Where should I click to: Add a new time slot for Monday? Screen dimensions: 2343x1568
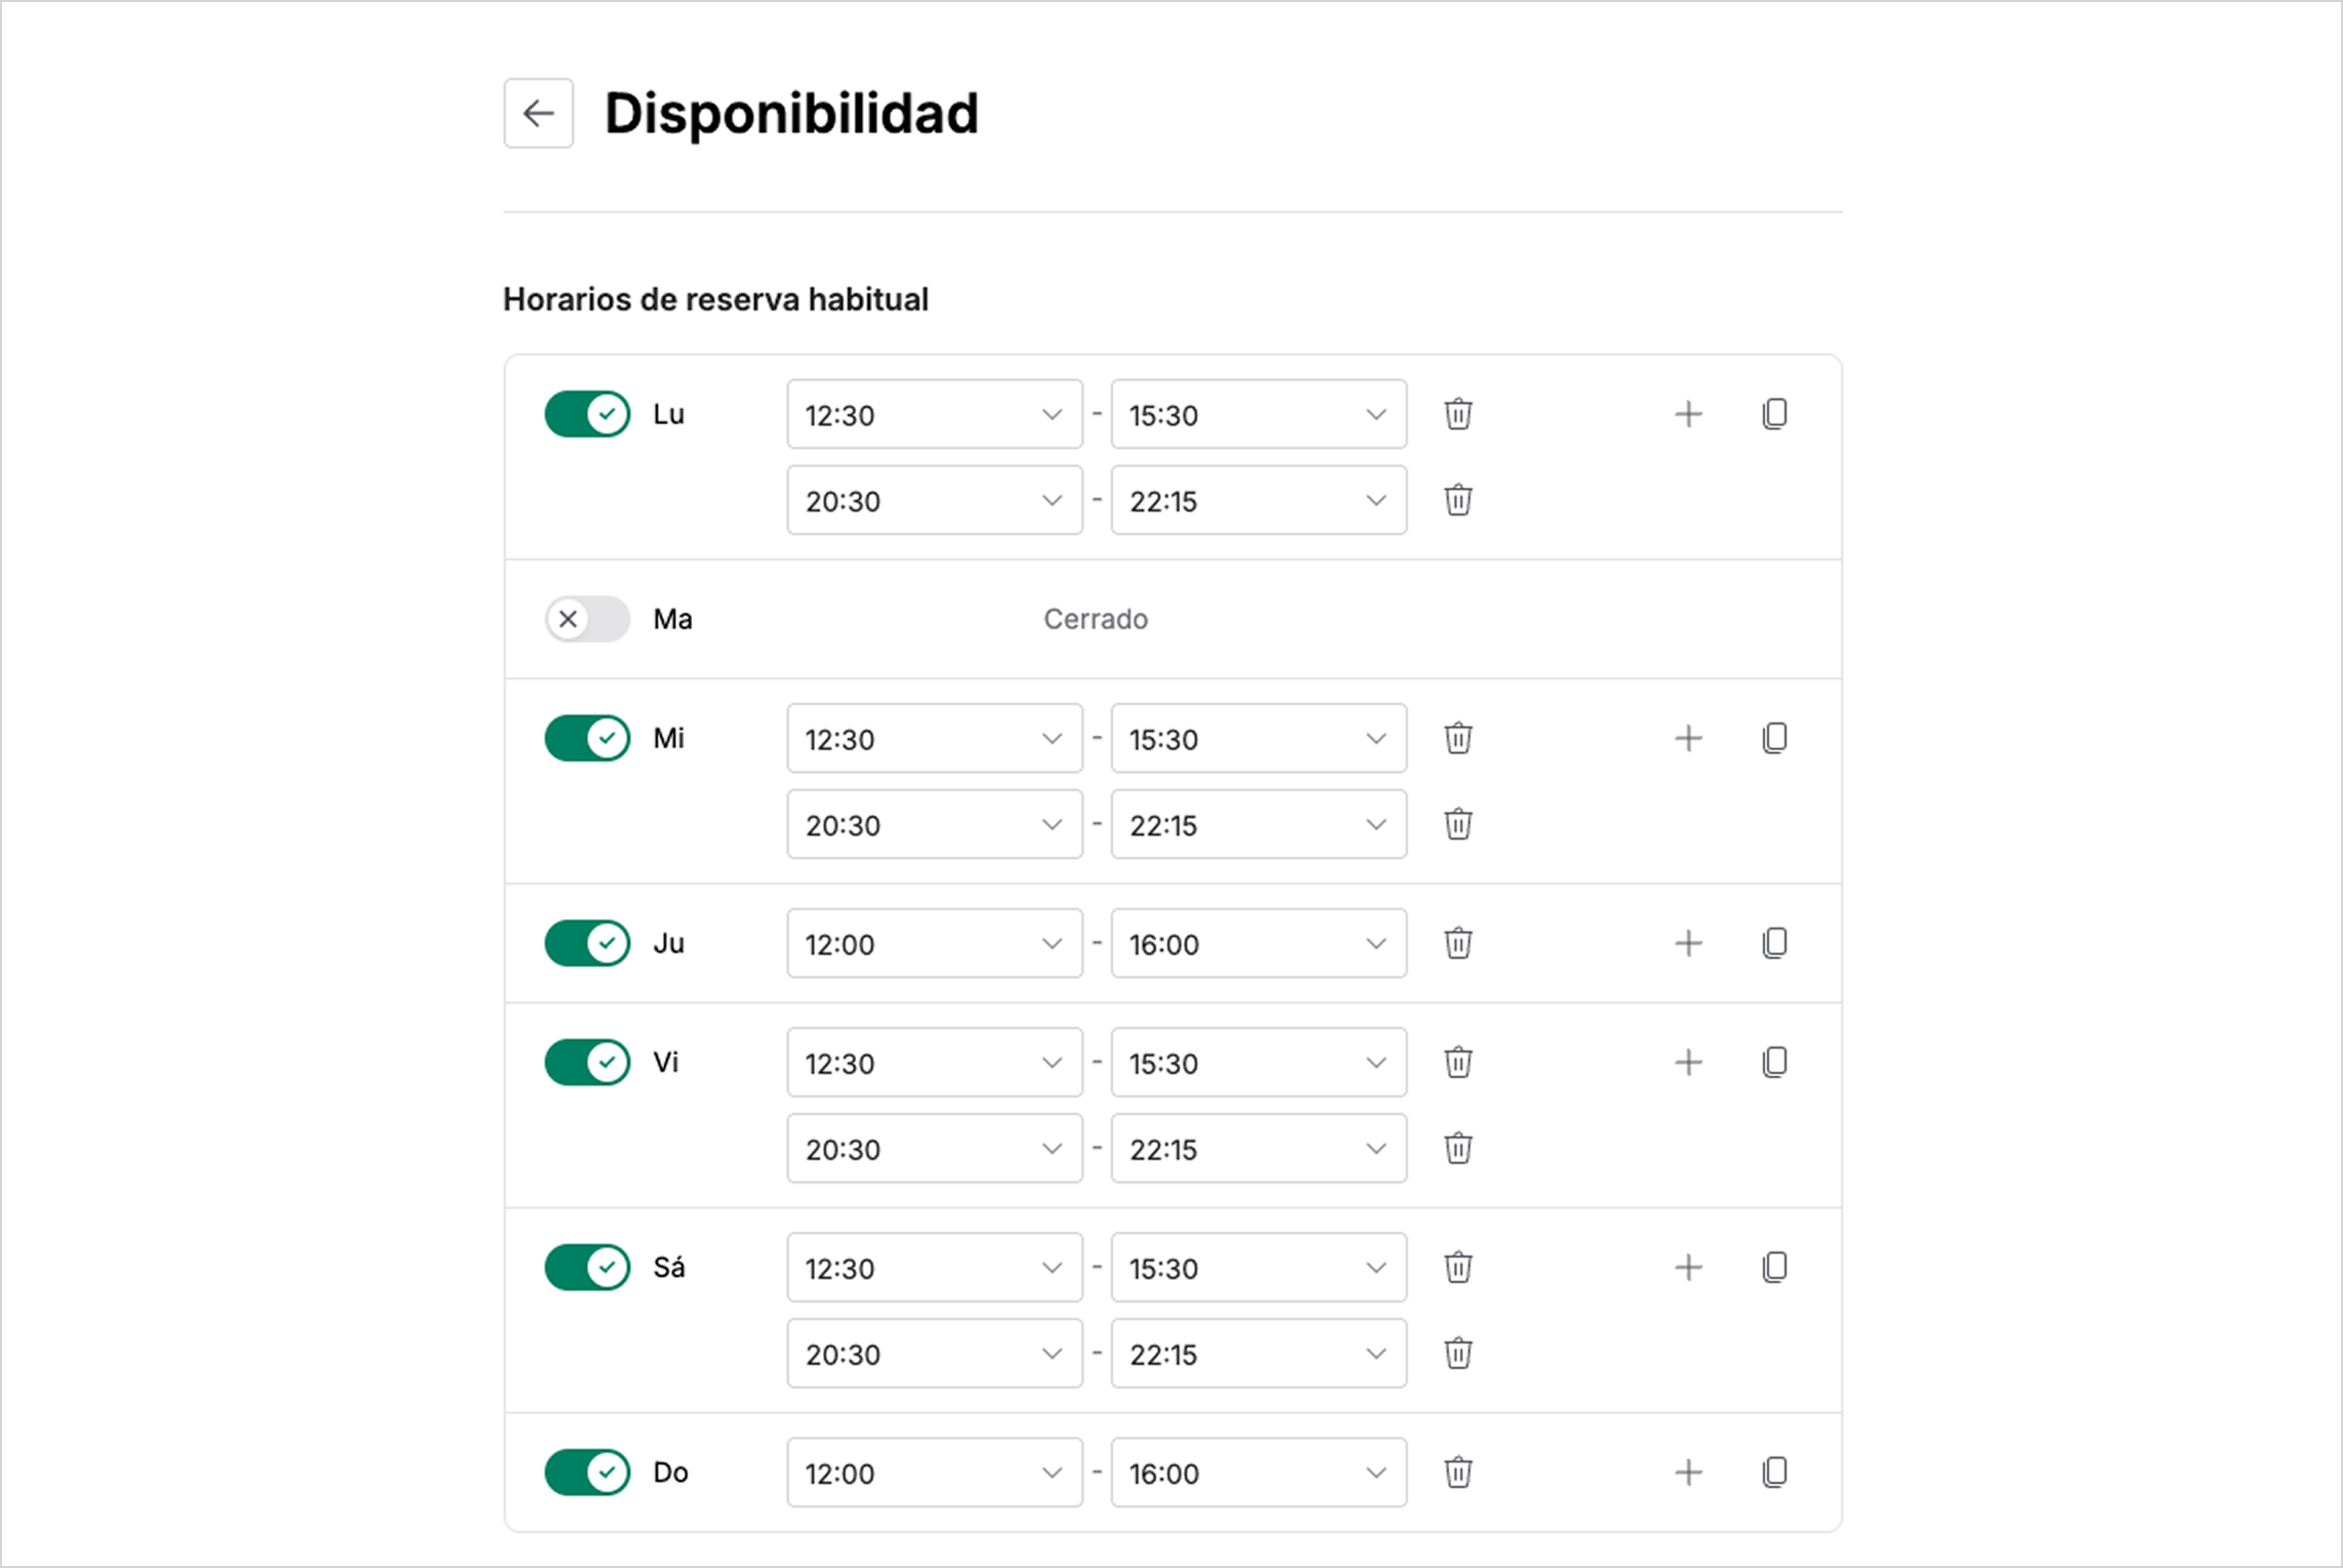coord(1688,414)
